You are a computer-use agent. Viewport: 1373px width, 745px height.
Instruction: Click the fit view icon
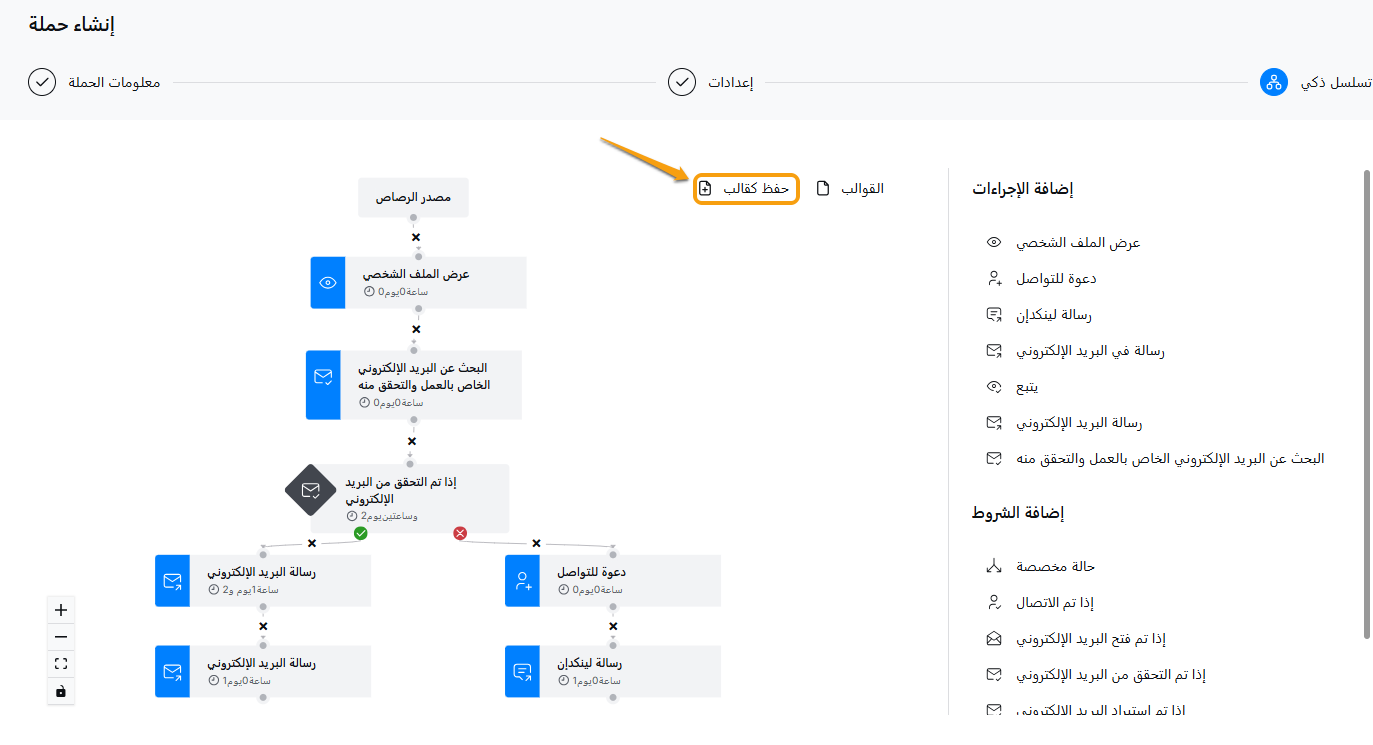pos(61,664)
